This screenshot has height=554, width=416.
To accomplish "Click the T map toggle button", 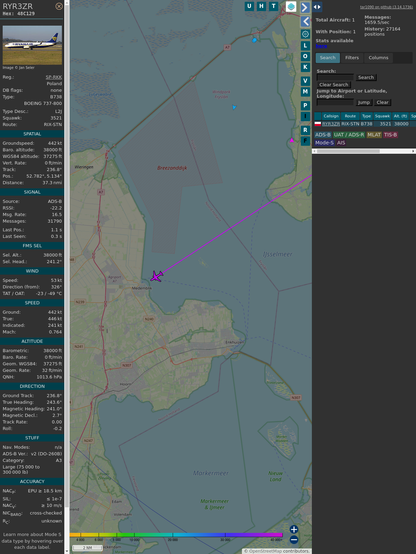I will (x=273, y=6).
